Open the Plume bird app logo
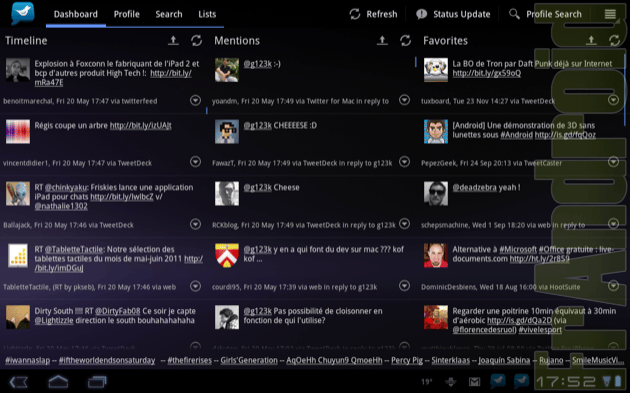 [x=23, y=13]
